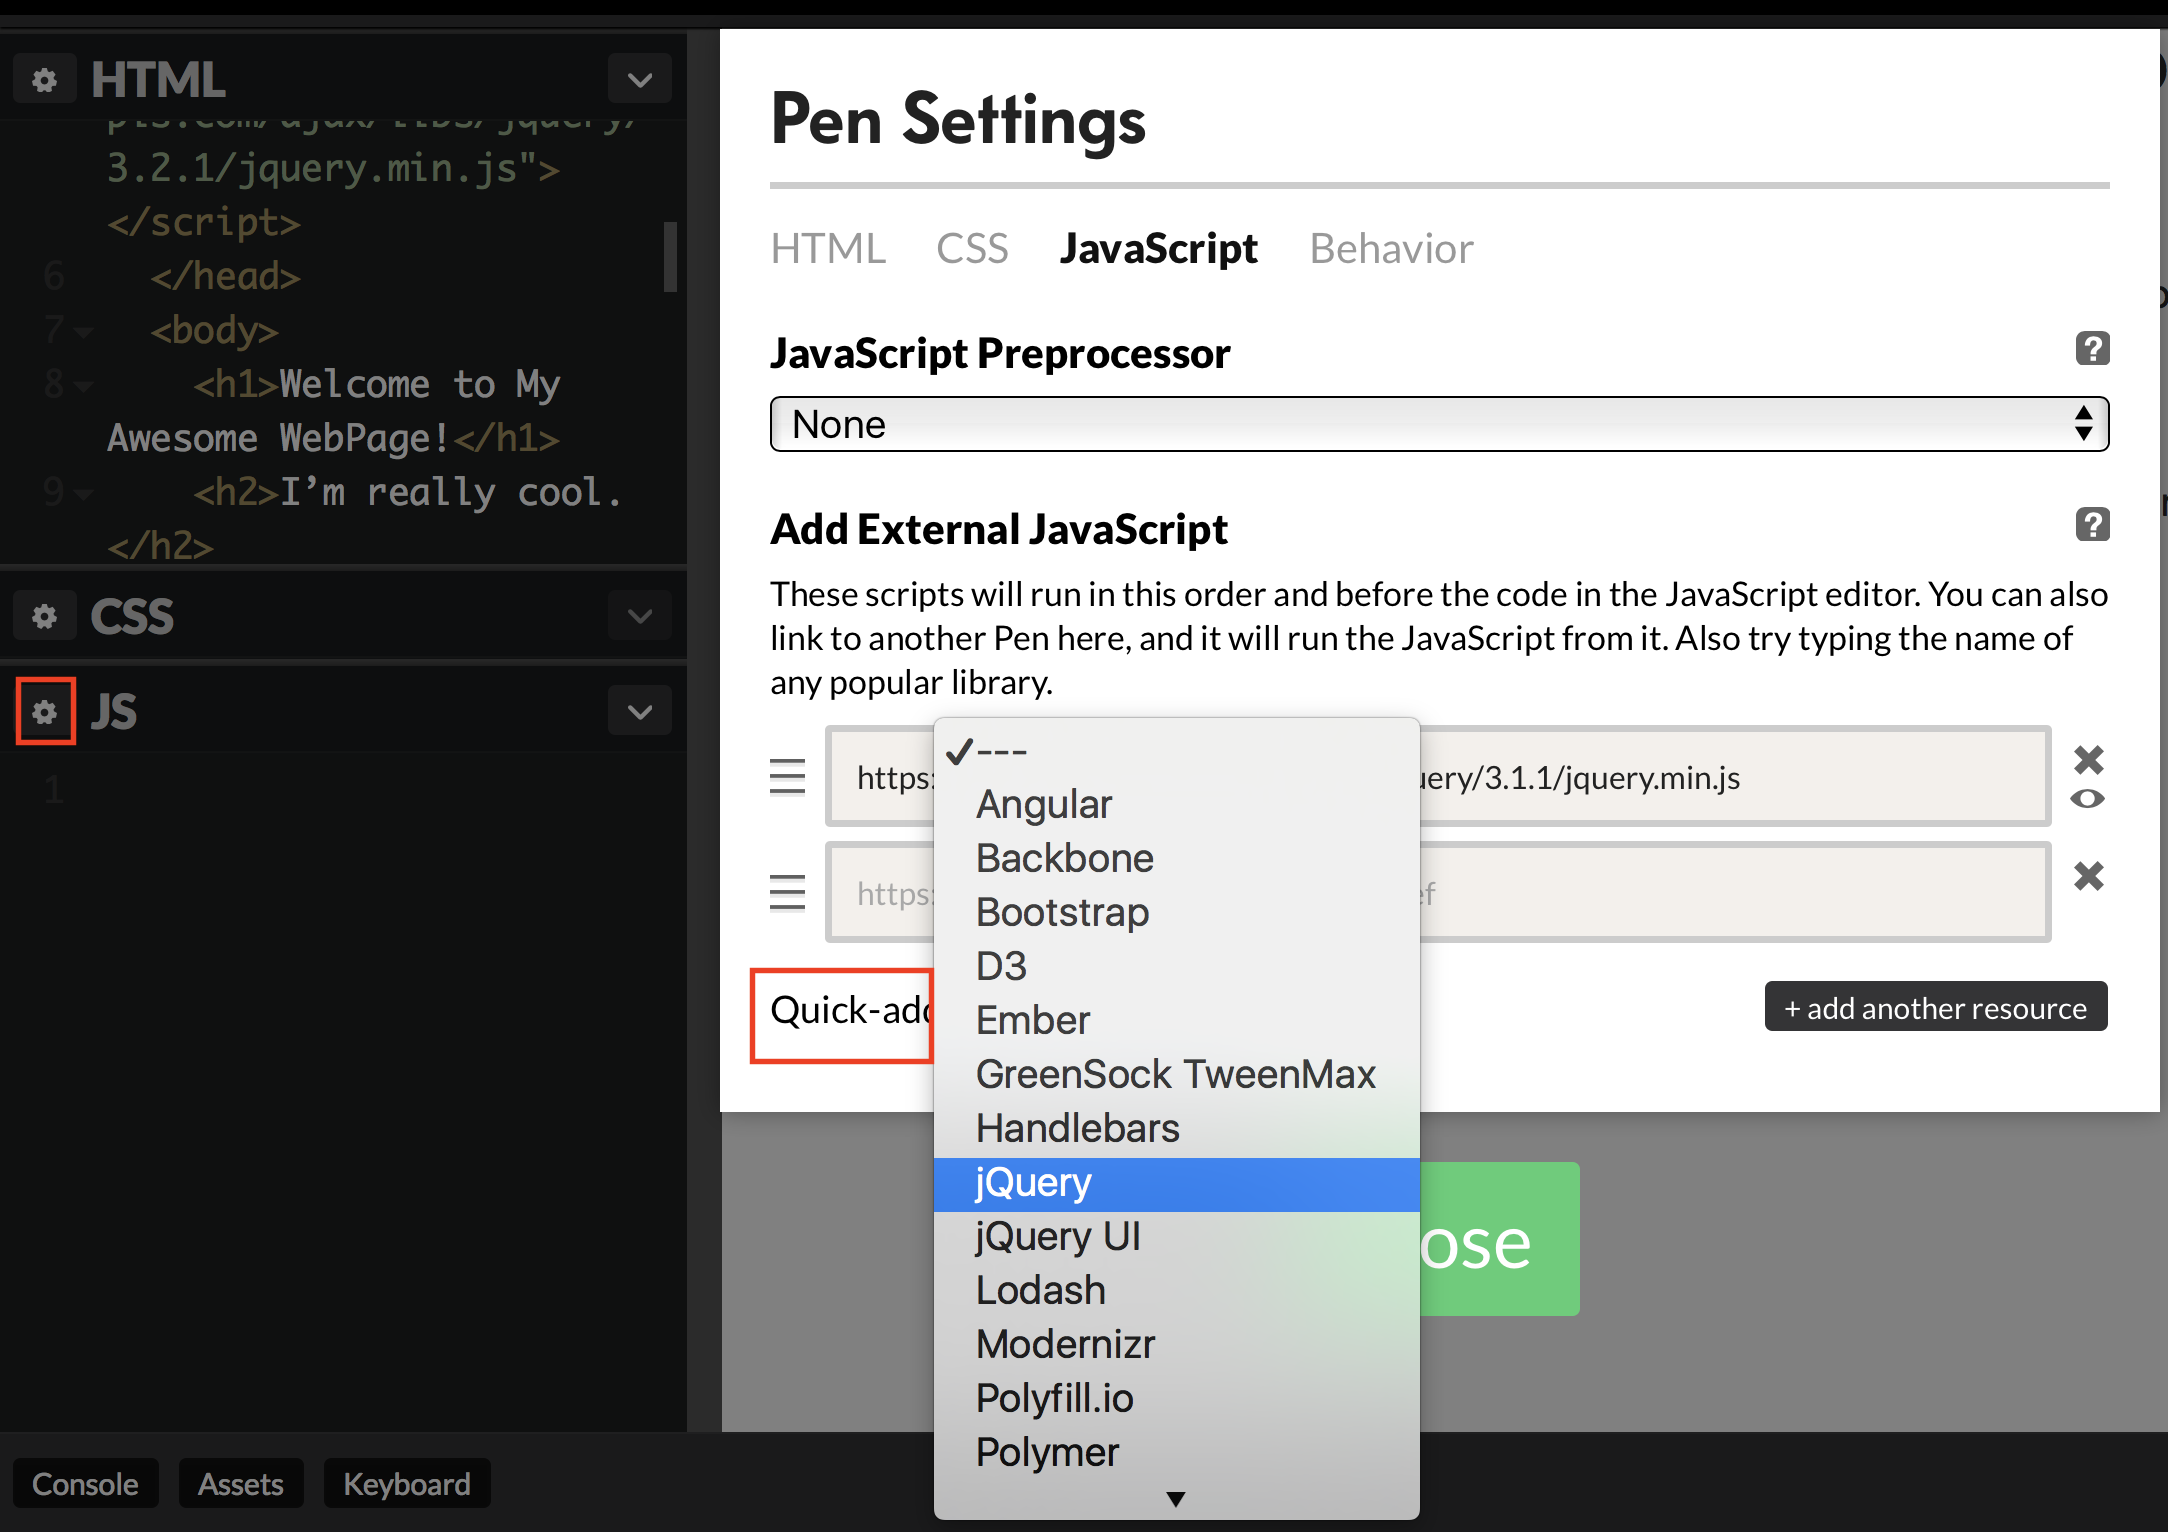Open the Console panel
This screenshot has height=1532, width=2168.
tap(85, 1484)
